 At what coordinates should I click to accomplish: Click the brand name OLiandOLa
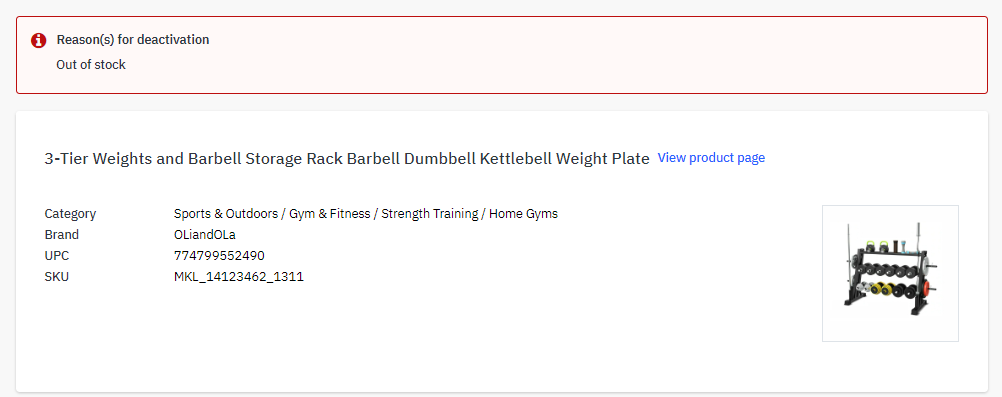pos(205,235)
